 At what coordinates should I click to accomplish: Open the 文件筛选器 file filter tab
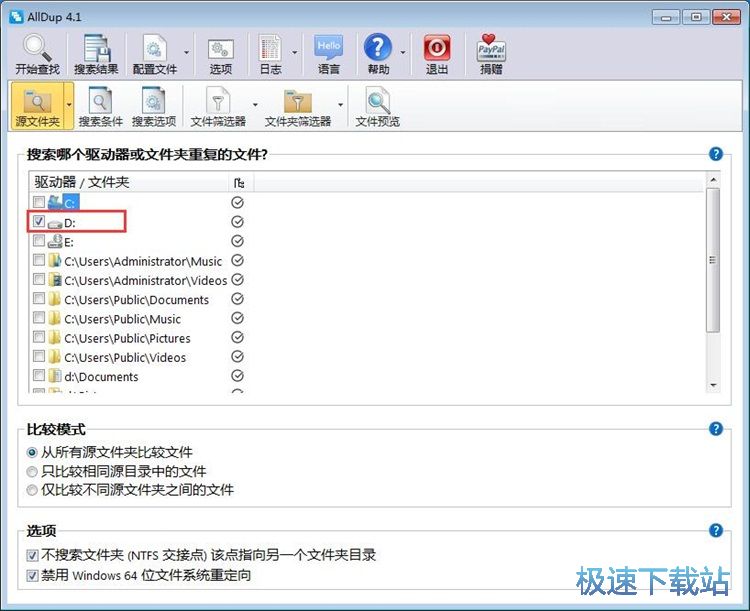pos(218,107)
